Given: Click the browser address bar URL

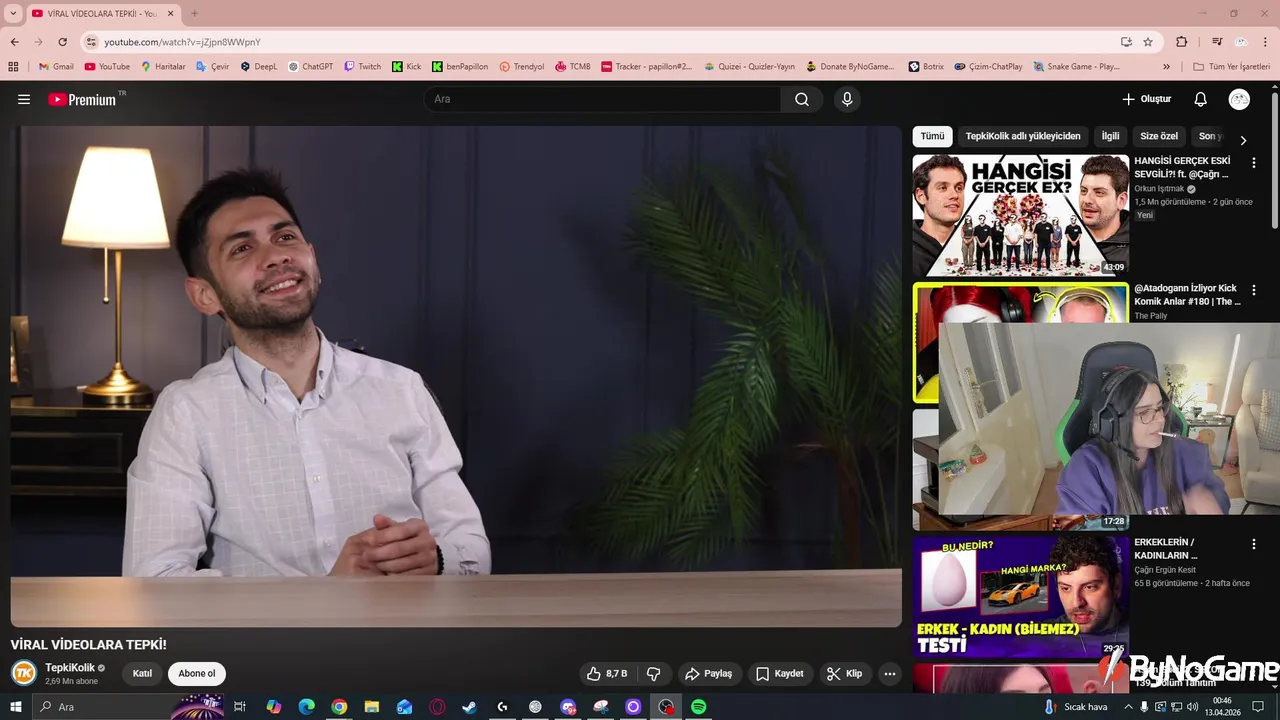Looking at the screenshot, I should pyautogui.click(x=182, y=42).
